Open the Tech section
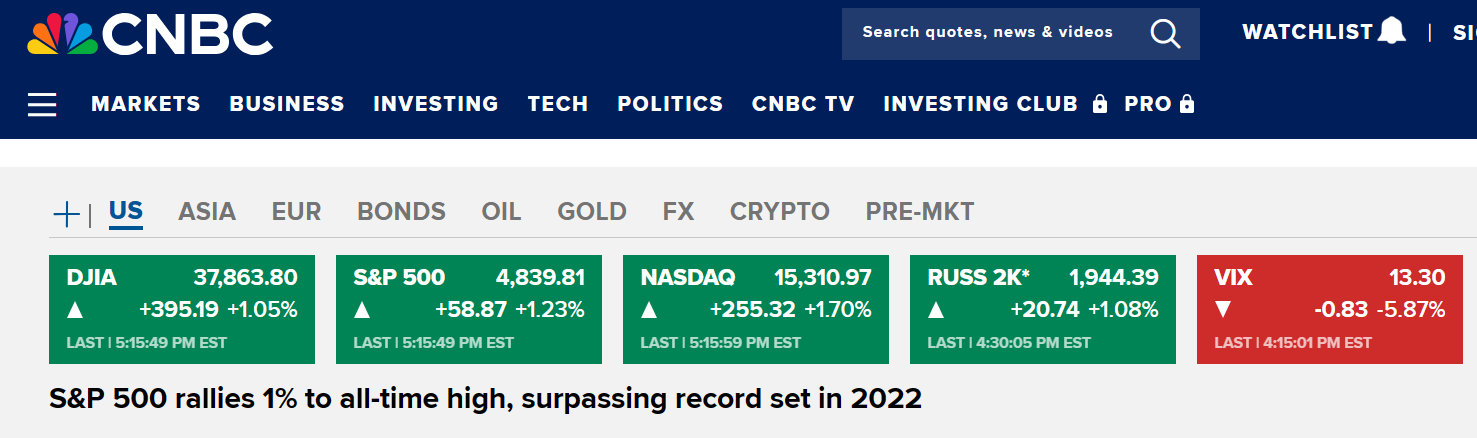 pos(558,104)
